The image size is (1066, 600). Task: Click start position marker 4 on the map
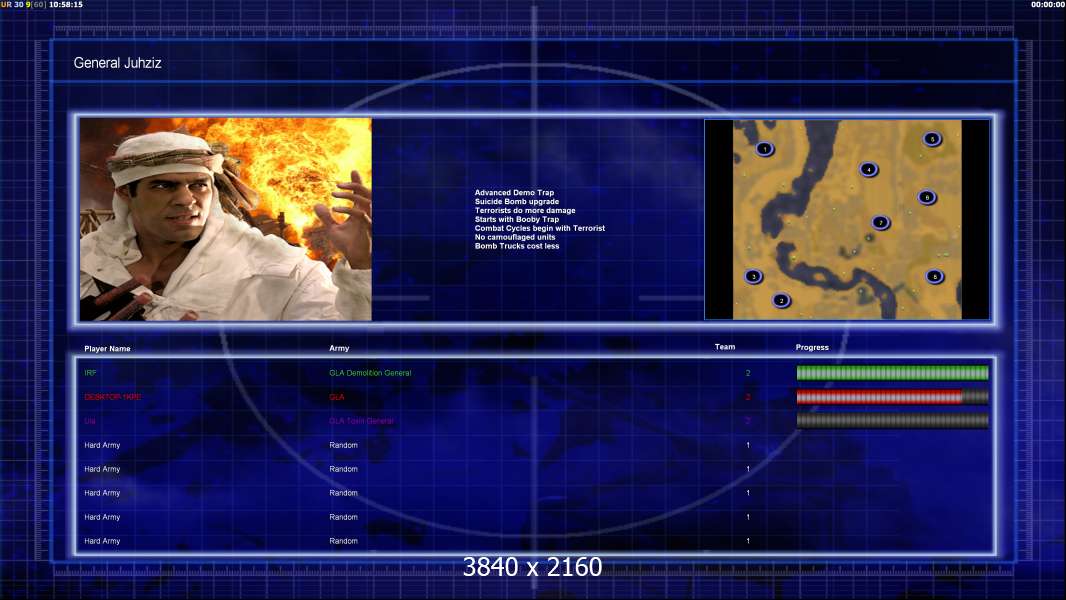868,169
